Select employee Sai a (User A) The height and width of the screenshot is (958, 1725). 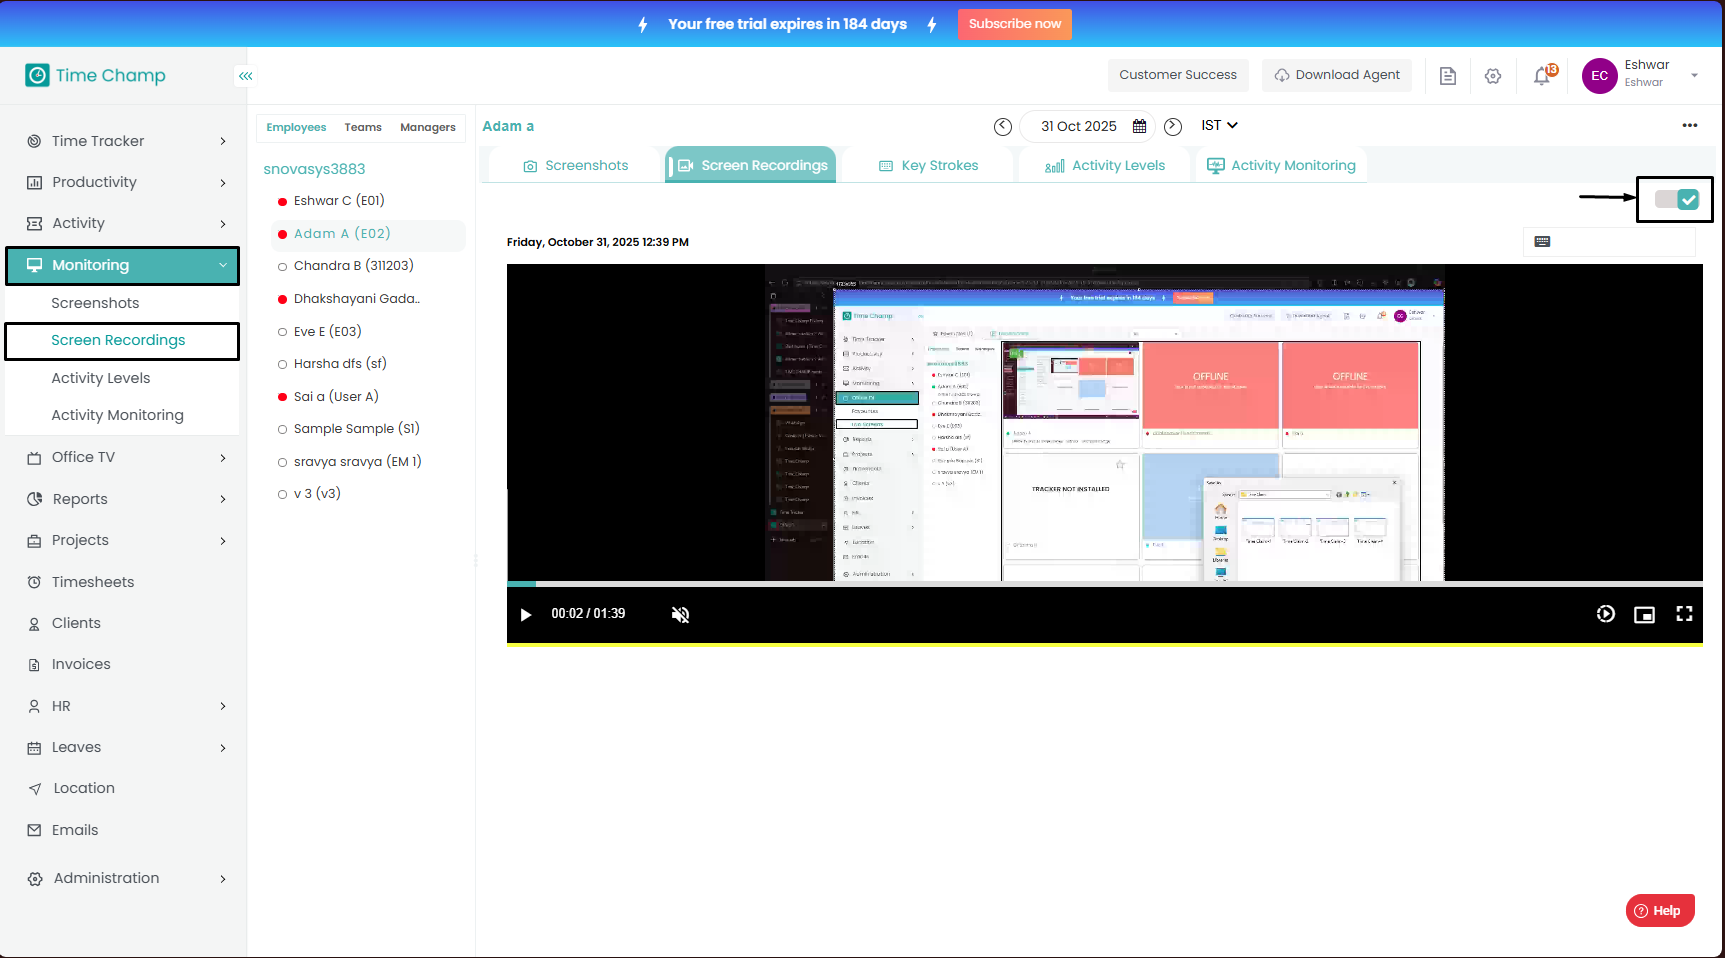coord(336,396)
